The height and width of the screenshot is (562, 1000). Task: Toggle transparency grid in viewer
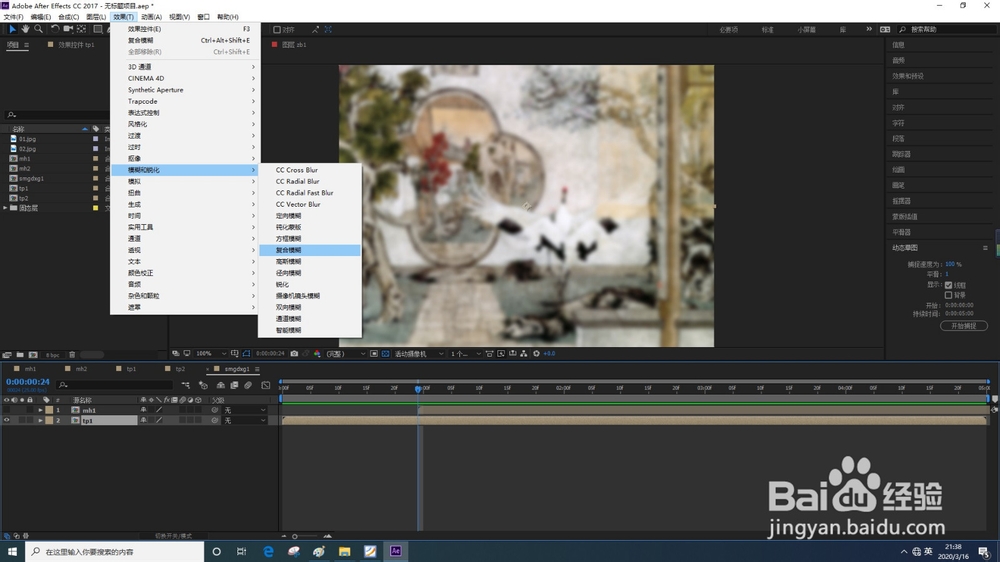click(x=385, y=353)
